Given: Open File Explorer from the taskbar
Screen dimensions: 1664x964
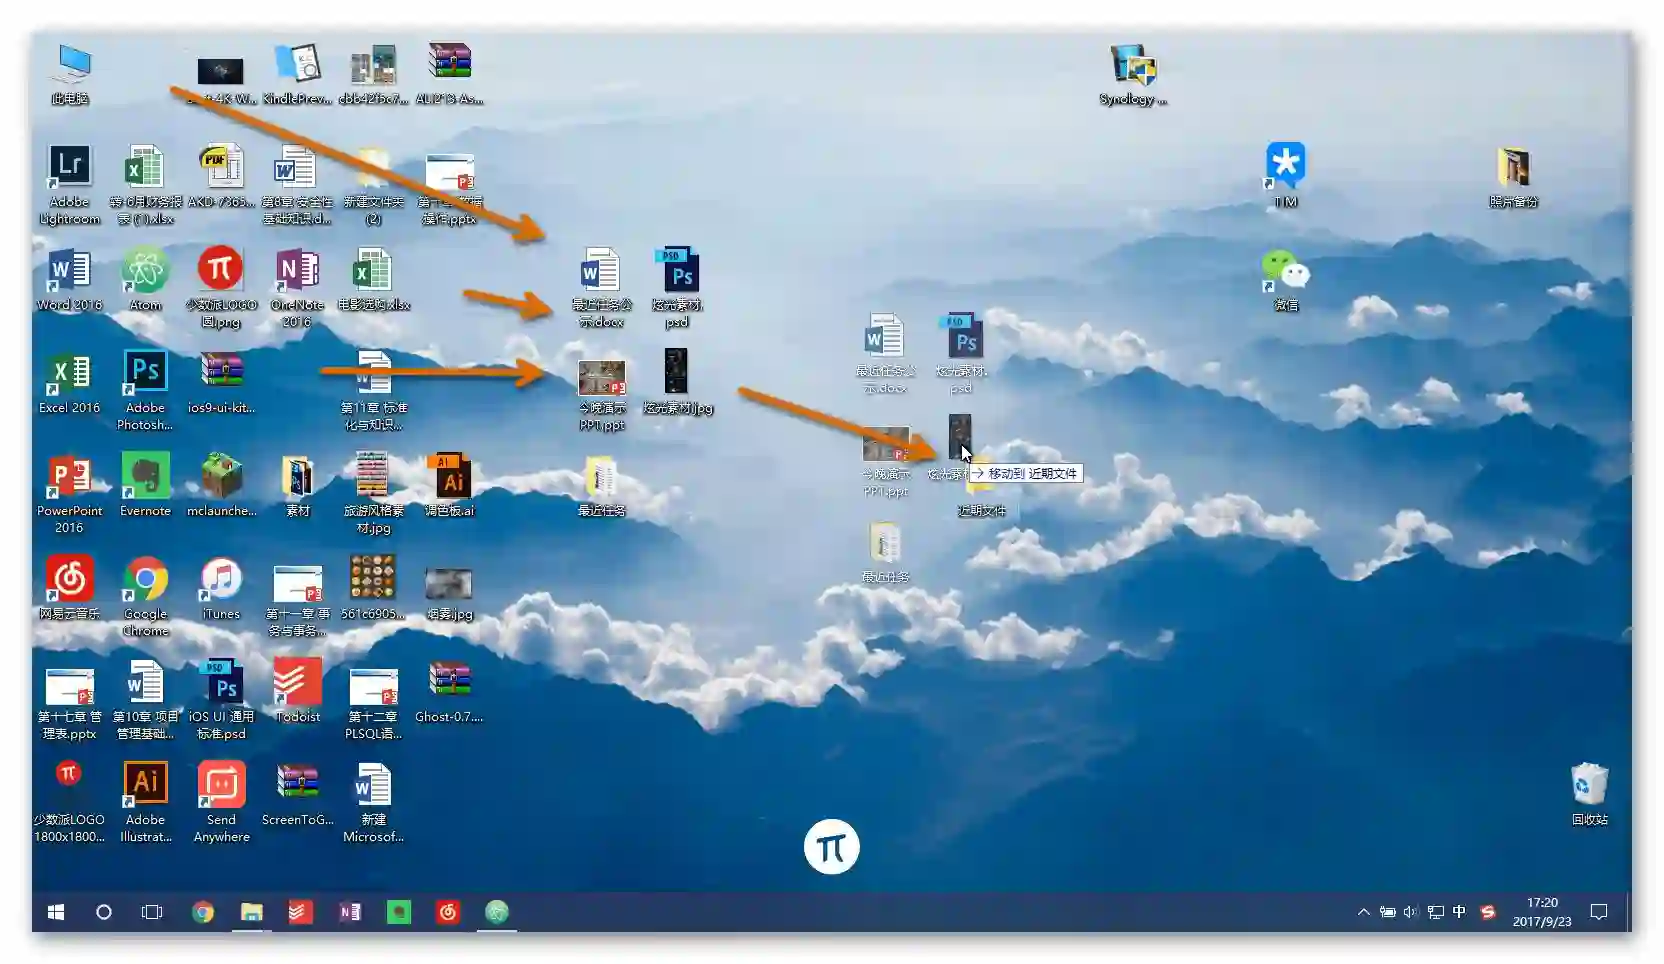Looking at the screenshot, I should tap(251, 912).
